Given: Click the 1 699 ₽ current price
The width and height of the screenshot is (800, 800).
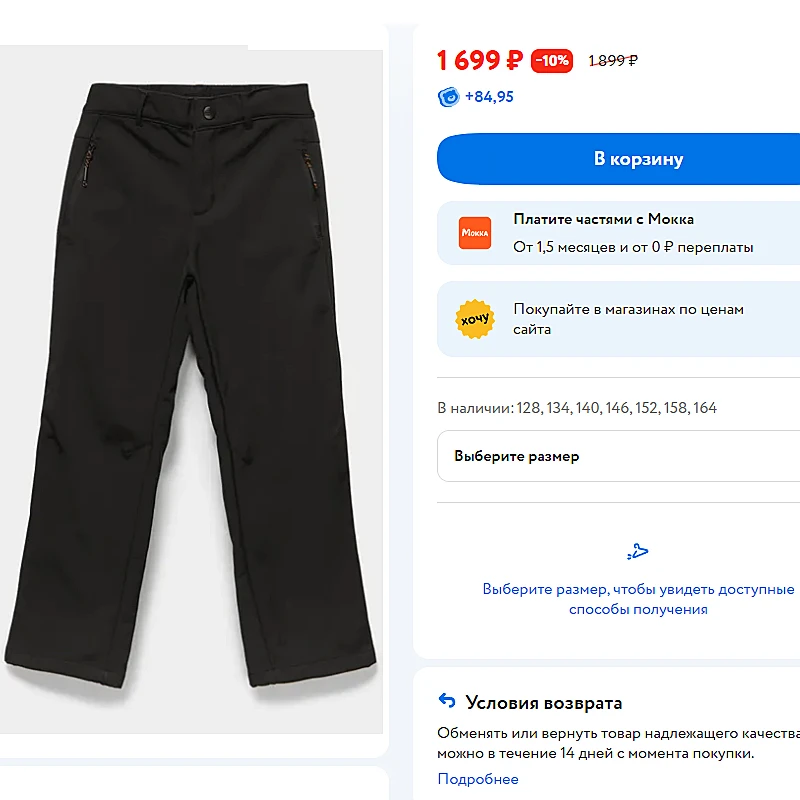Looking at the screenshot, I should point(480,61).
